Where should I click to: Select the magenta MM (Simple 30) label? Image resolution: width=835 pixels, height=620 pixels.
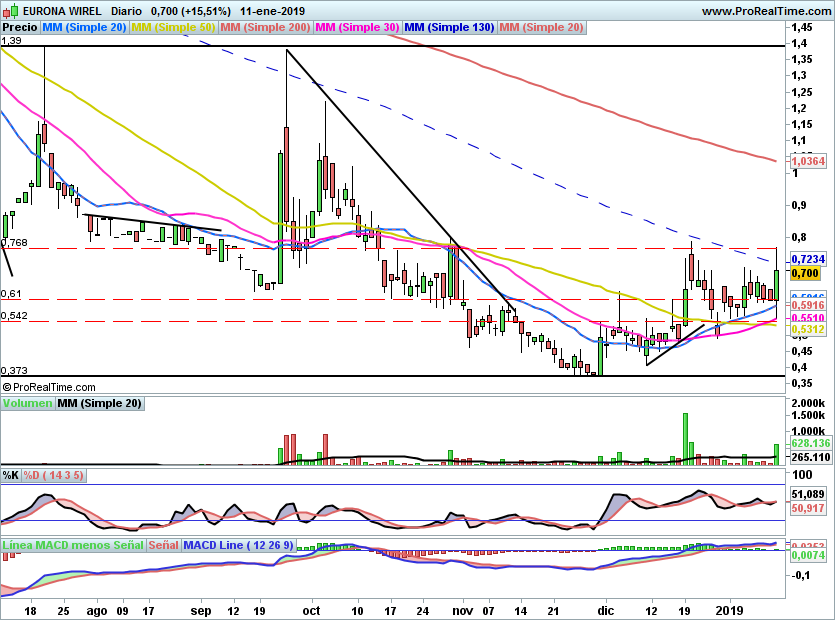357,27
